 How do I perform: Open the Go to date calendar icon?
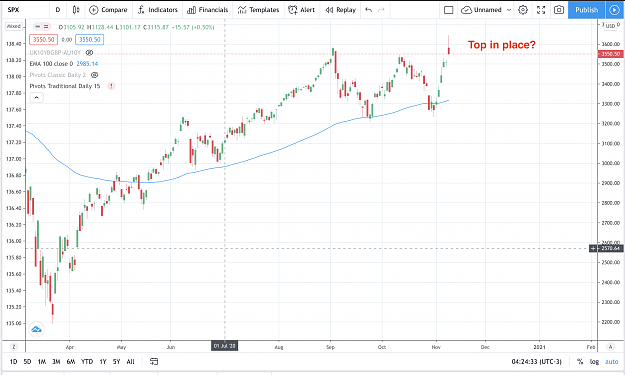[x=154, y=361]
